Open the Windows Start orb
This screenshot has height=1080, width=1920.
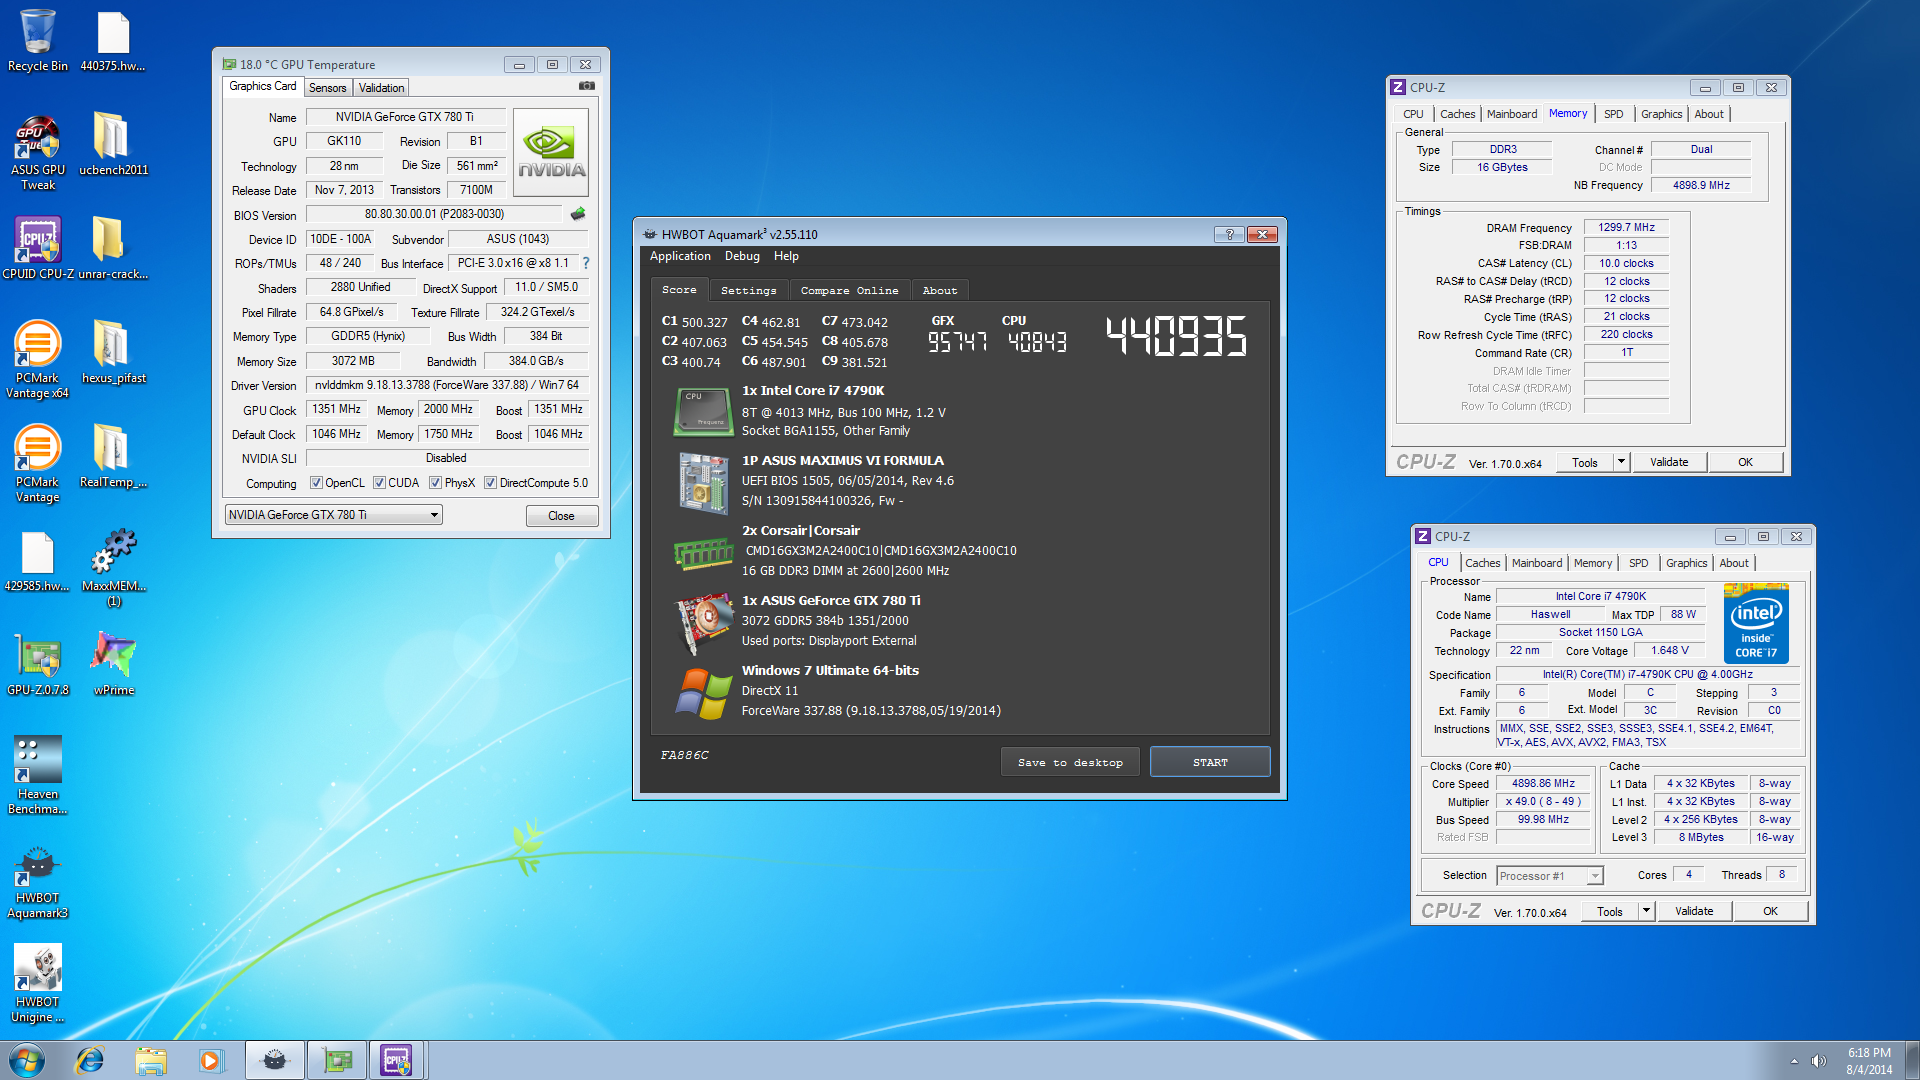[27, 1060]
